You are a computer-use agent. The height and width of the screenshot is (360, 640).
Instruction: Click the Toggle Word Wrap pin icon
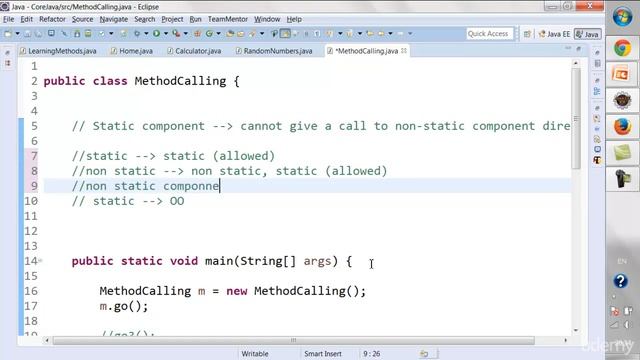(275, 33)
